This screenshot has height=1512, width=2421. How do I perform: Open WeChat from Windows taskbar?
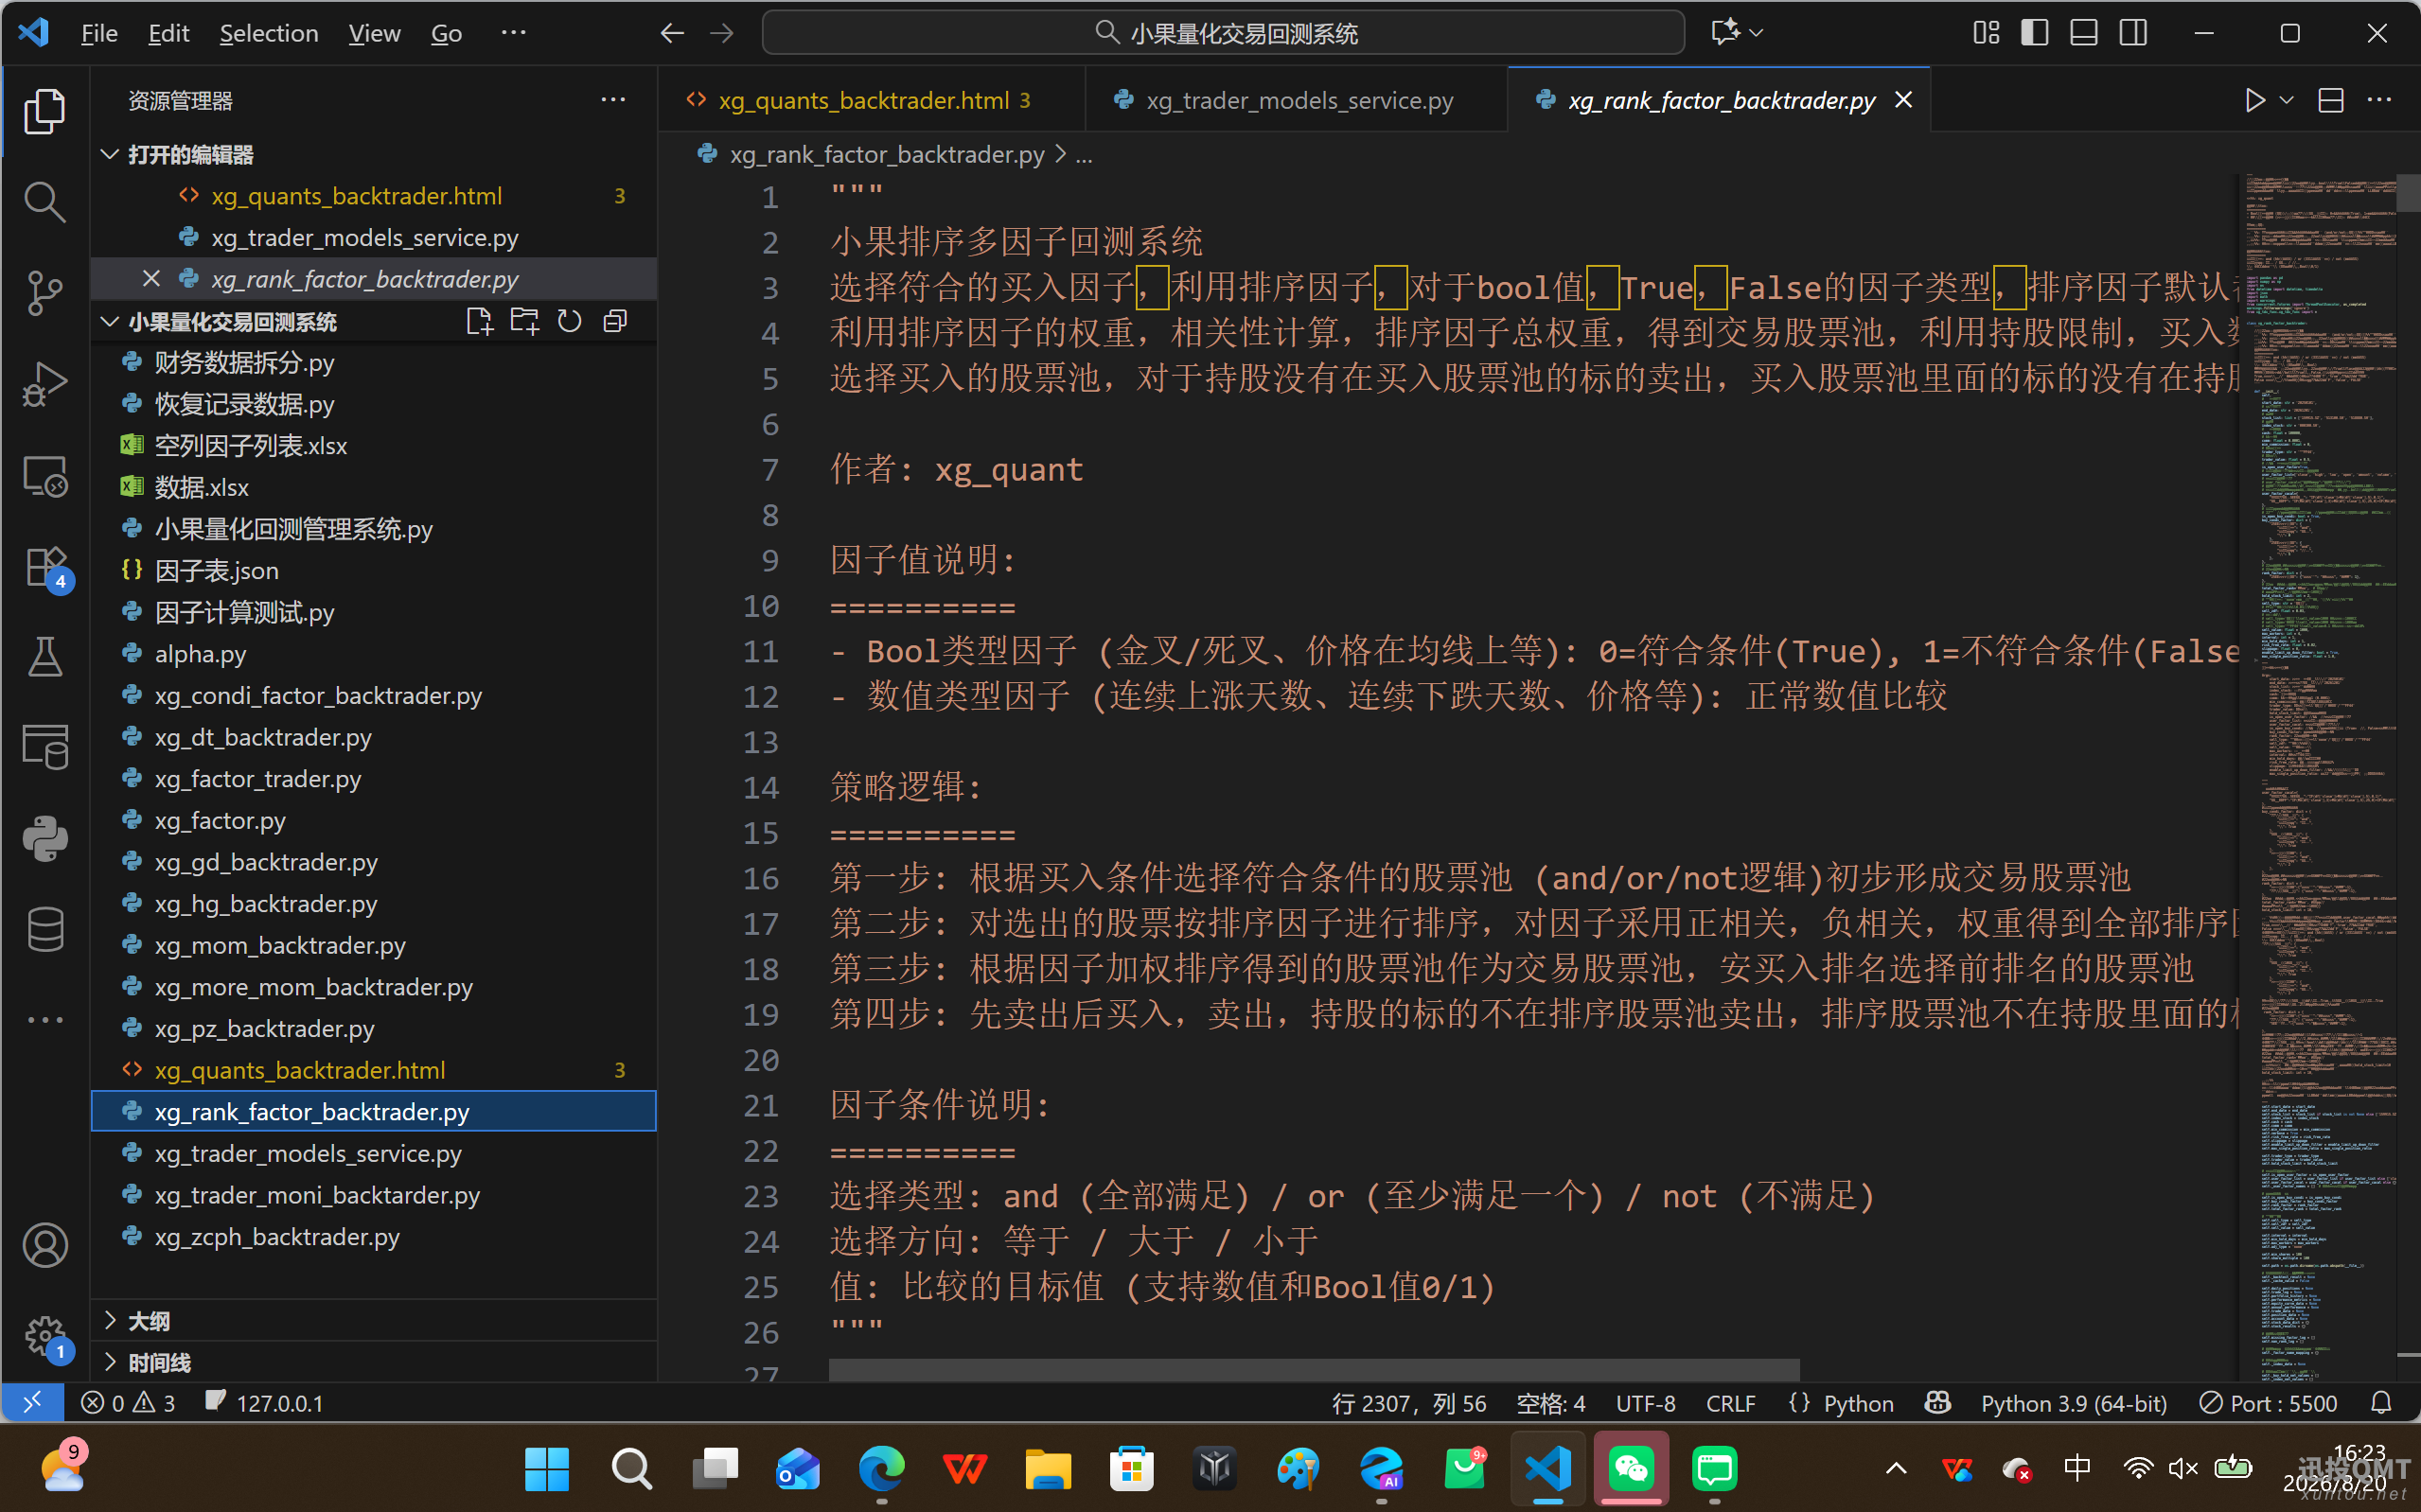[1631, 1468]
